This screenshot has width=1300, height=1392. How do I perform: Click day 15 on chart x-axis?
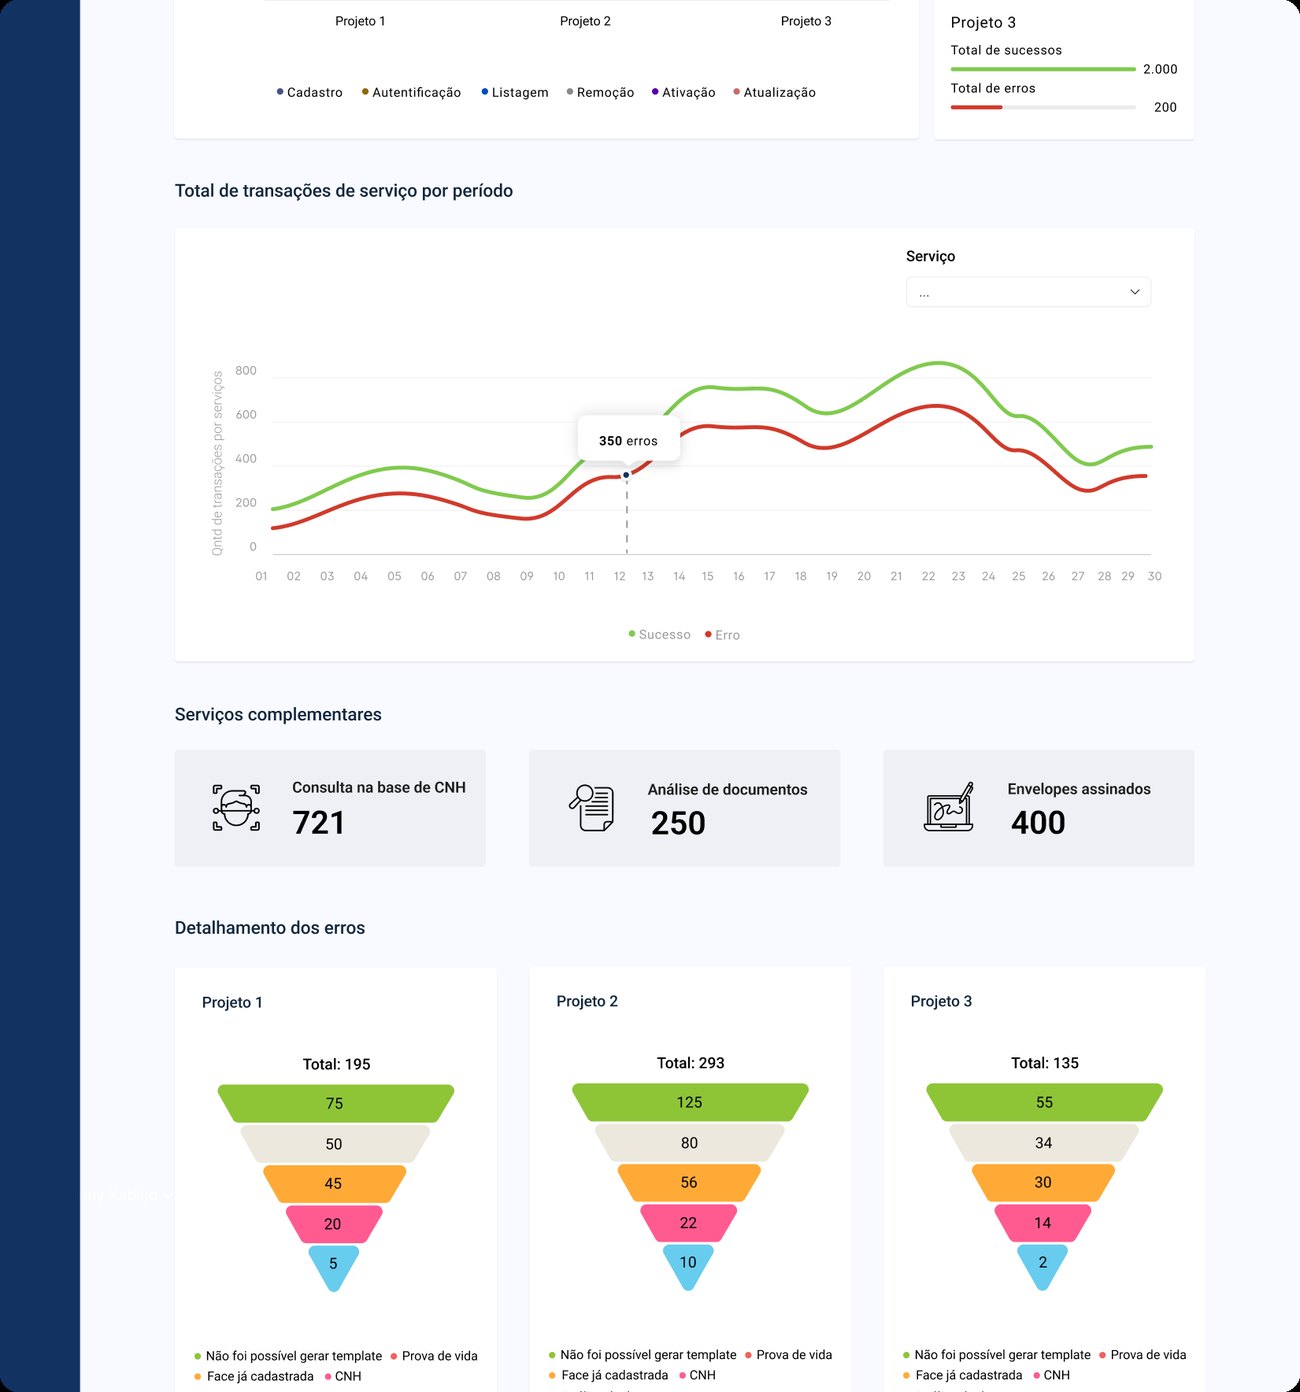coord(707,576)
